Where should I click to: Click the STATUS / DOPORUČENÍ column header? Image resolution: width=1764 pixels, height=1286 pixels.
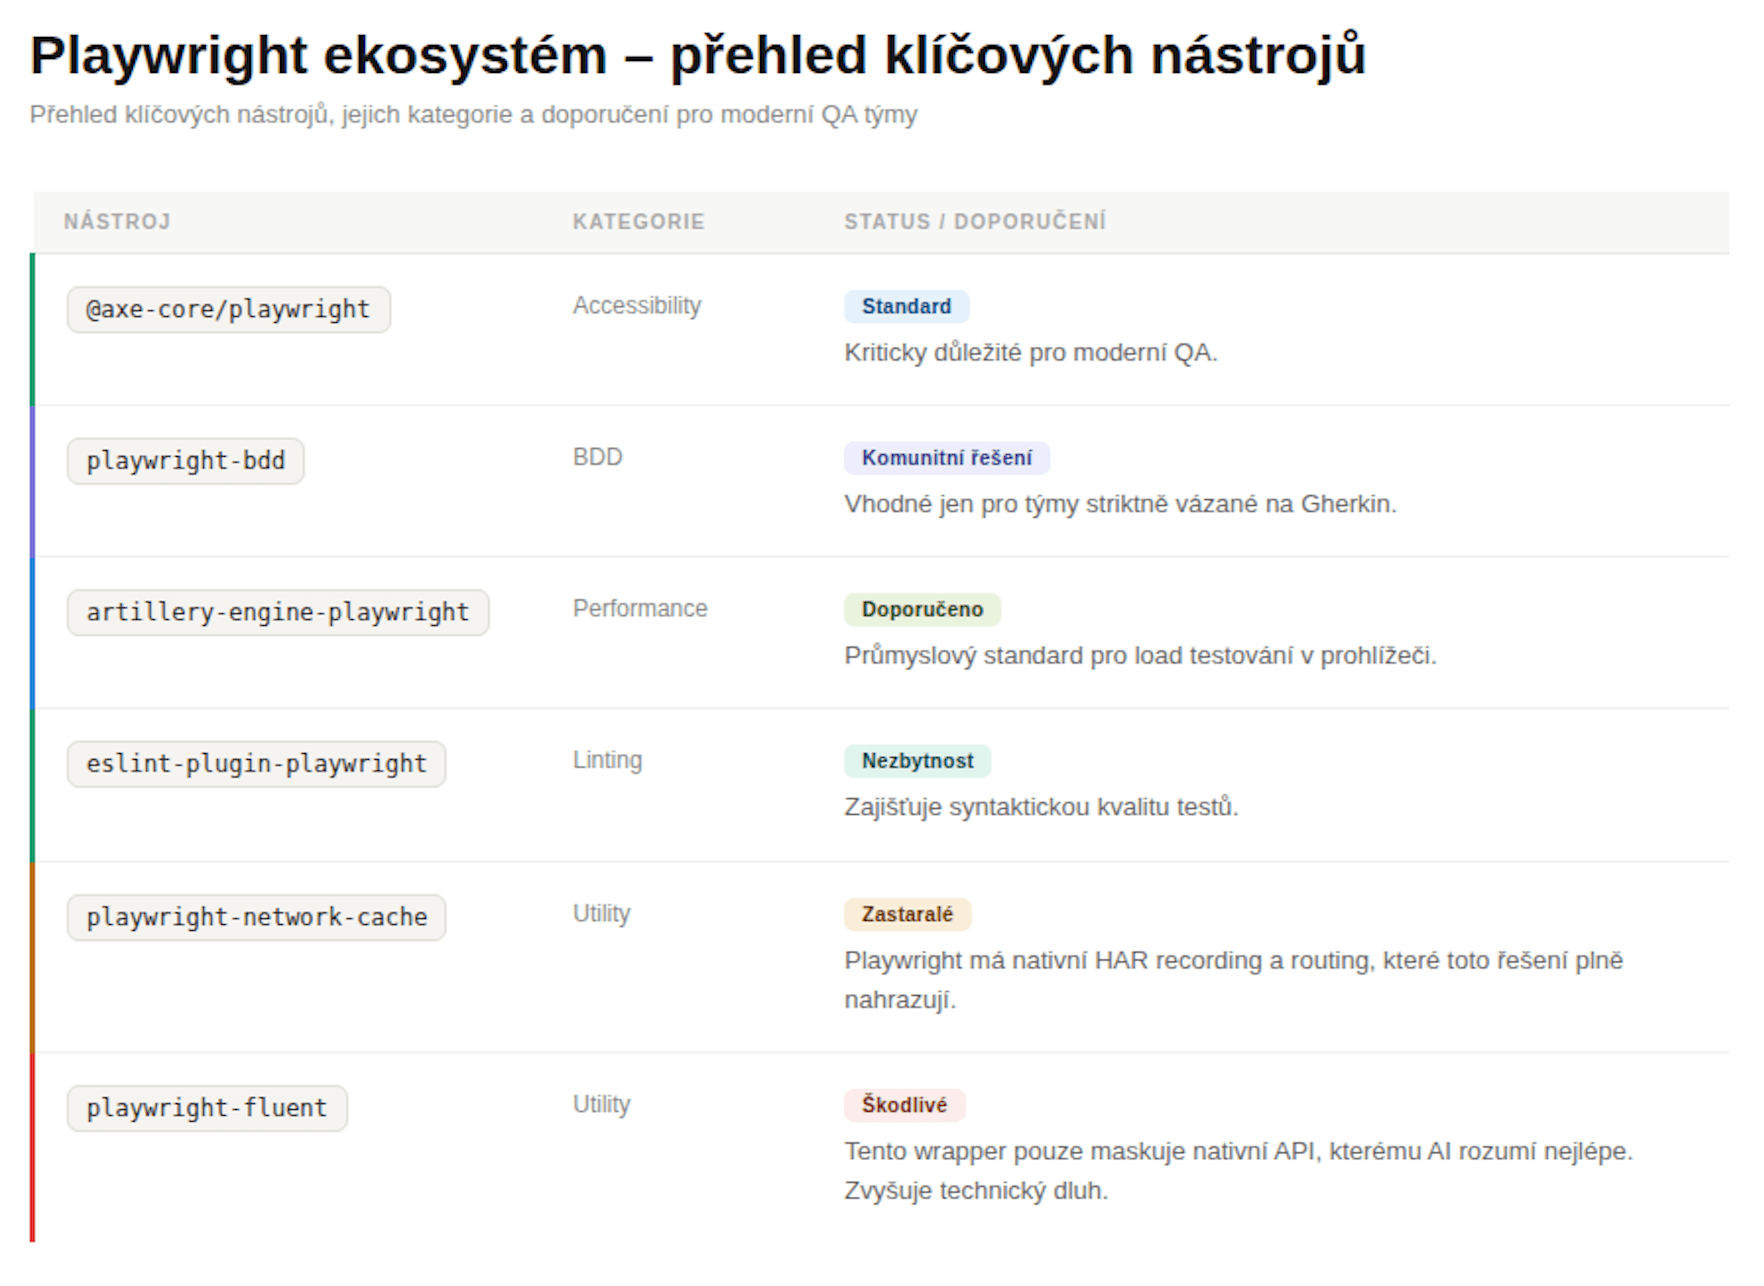pyautogui.click(x=975, y=222)
